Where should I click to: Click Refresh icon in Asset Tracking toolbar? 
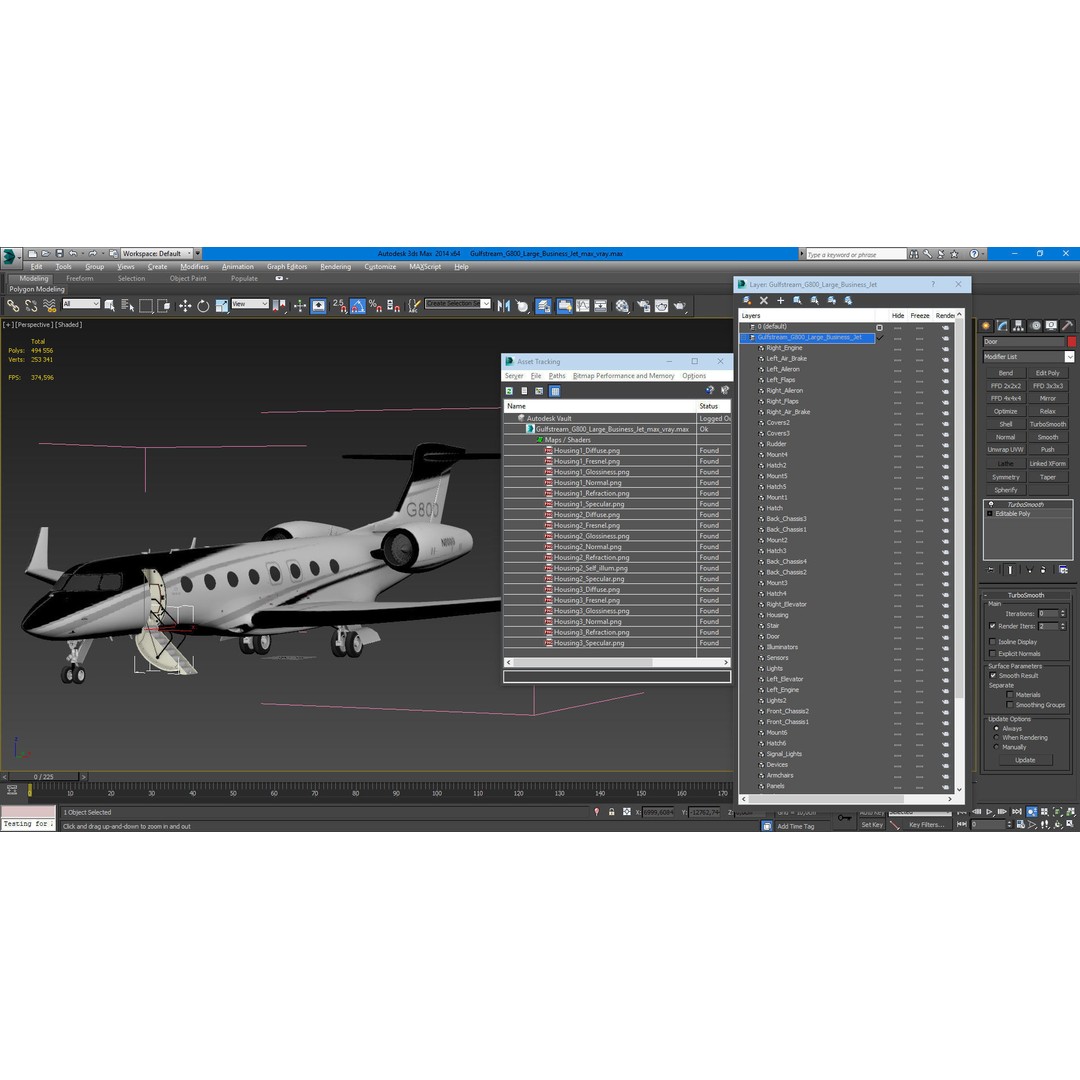pyautogui.click(x=510, y=391)
